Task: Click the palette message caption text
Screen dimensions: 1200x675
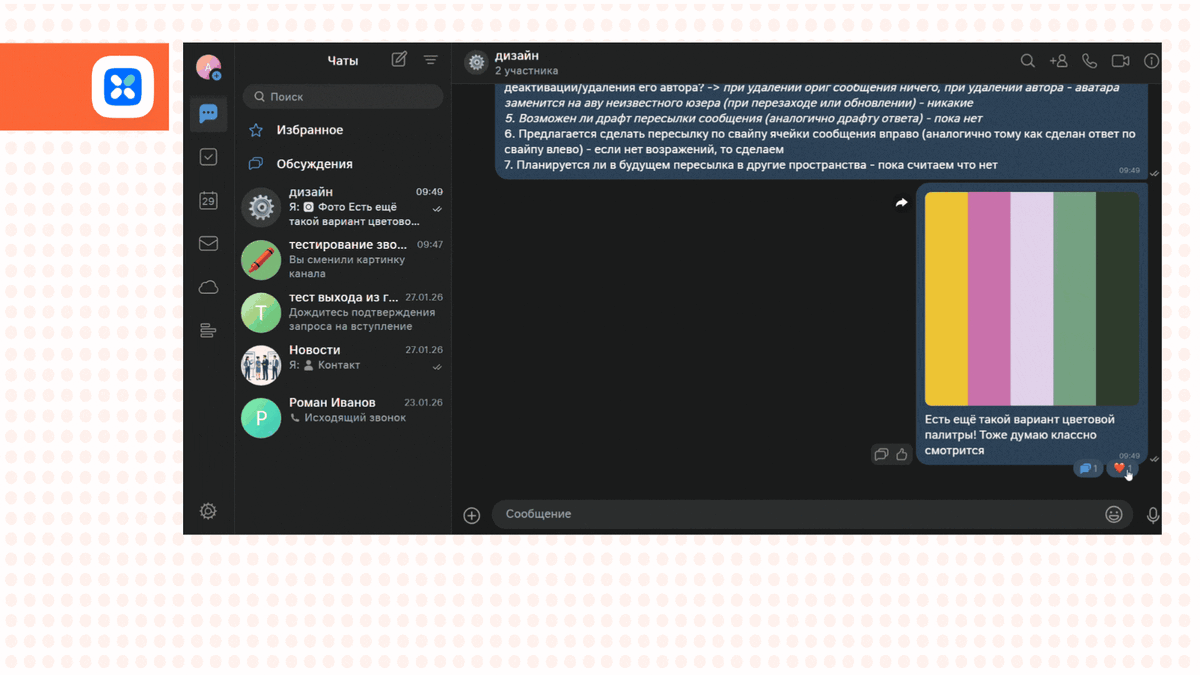Action: [1019, 435]
